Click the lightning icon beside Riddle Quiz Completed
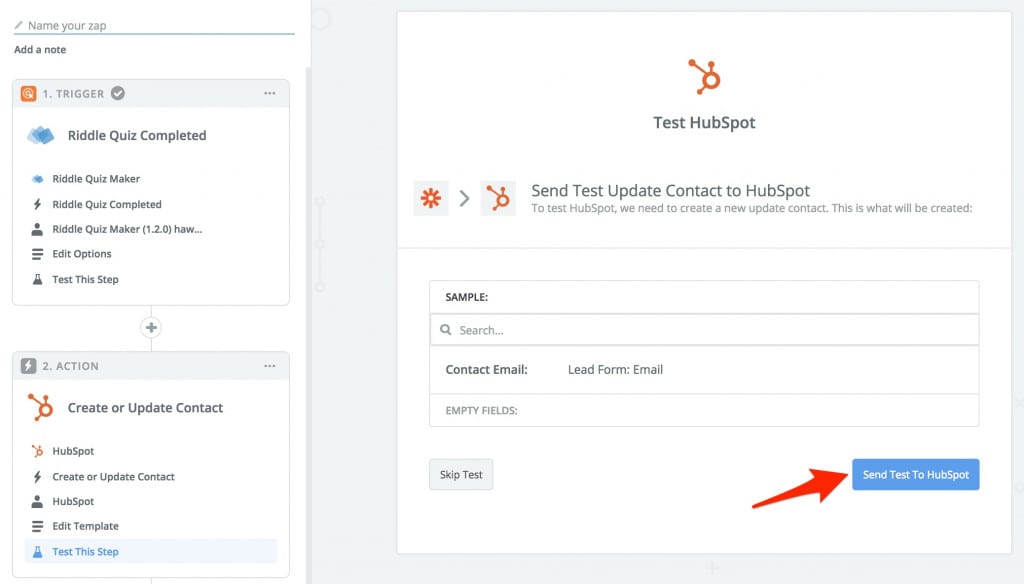Screen dimensions: 1024x584 pos(37,204)
